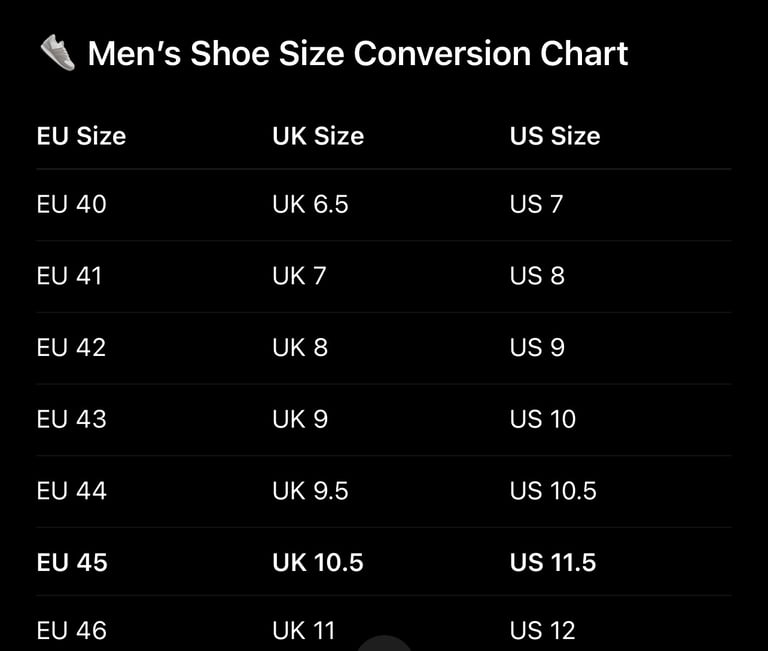Viewport: 768px width, 651px height.
Task: Click the EU 42 cell
Action: [72, 347]
